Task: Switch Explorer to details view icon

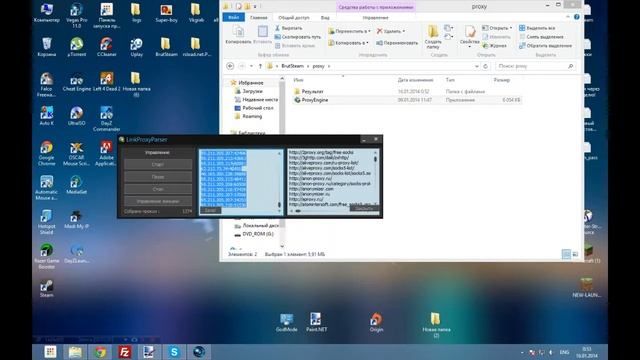Action: (566, 254)
